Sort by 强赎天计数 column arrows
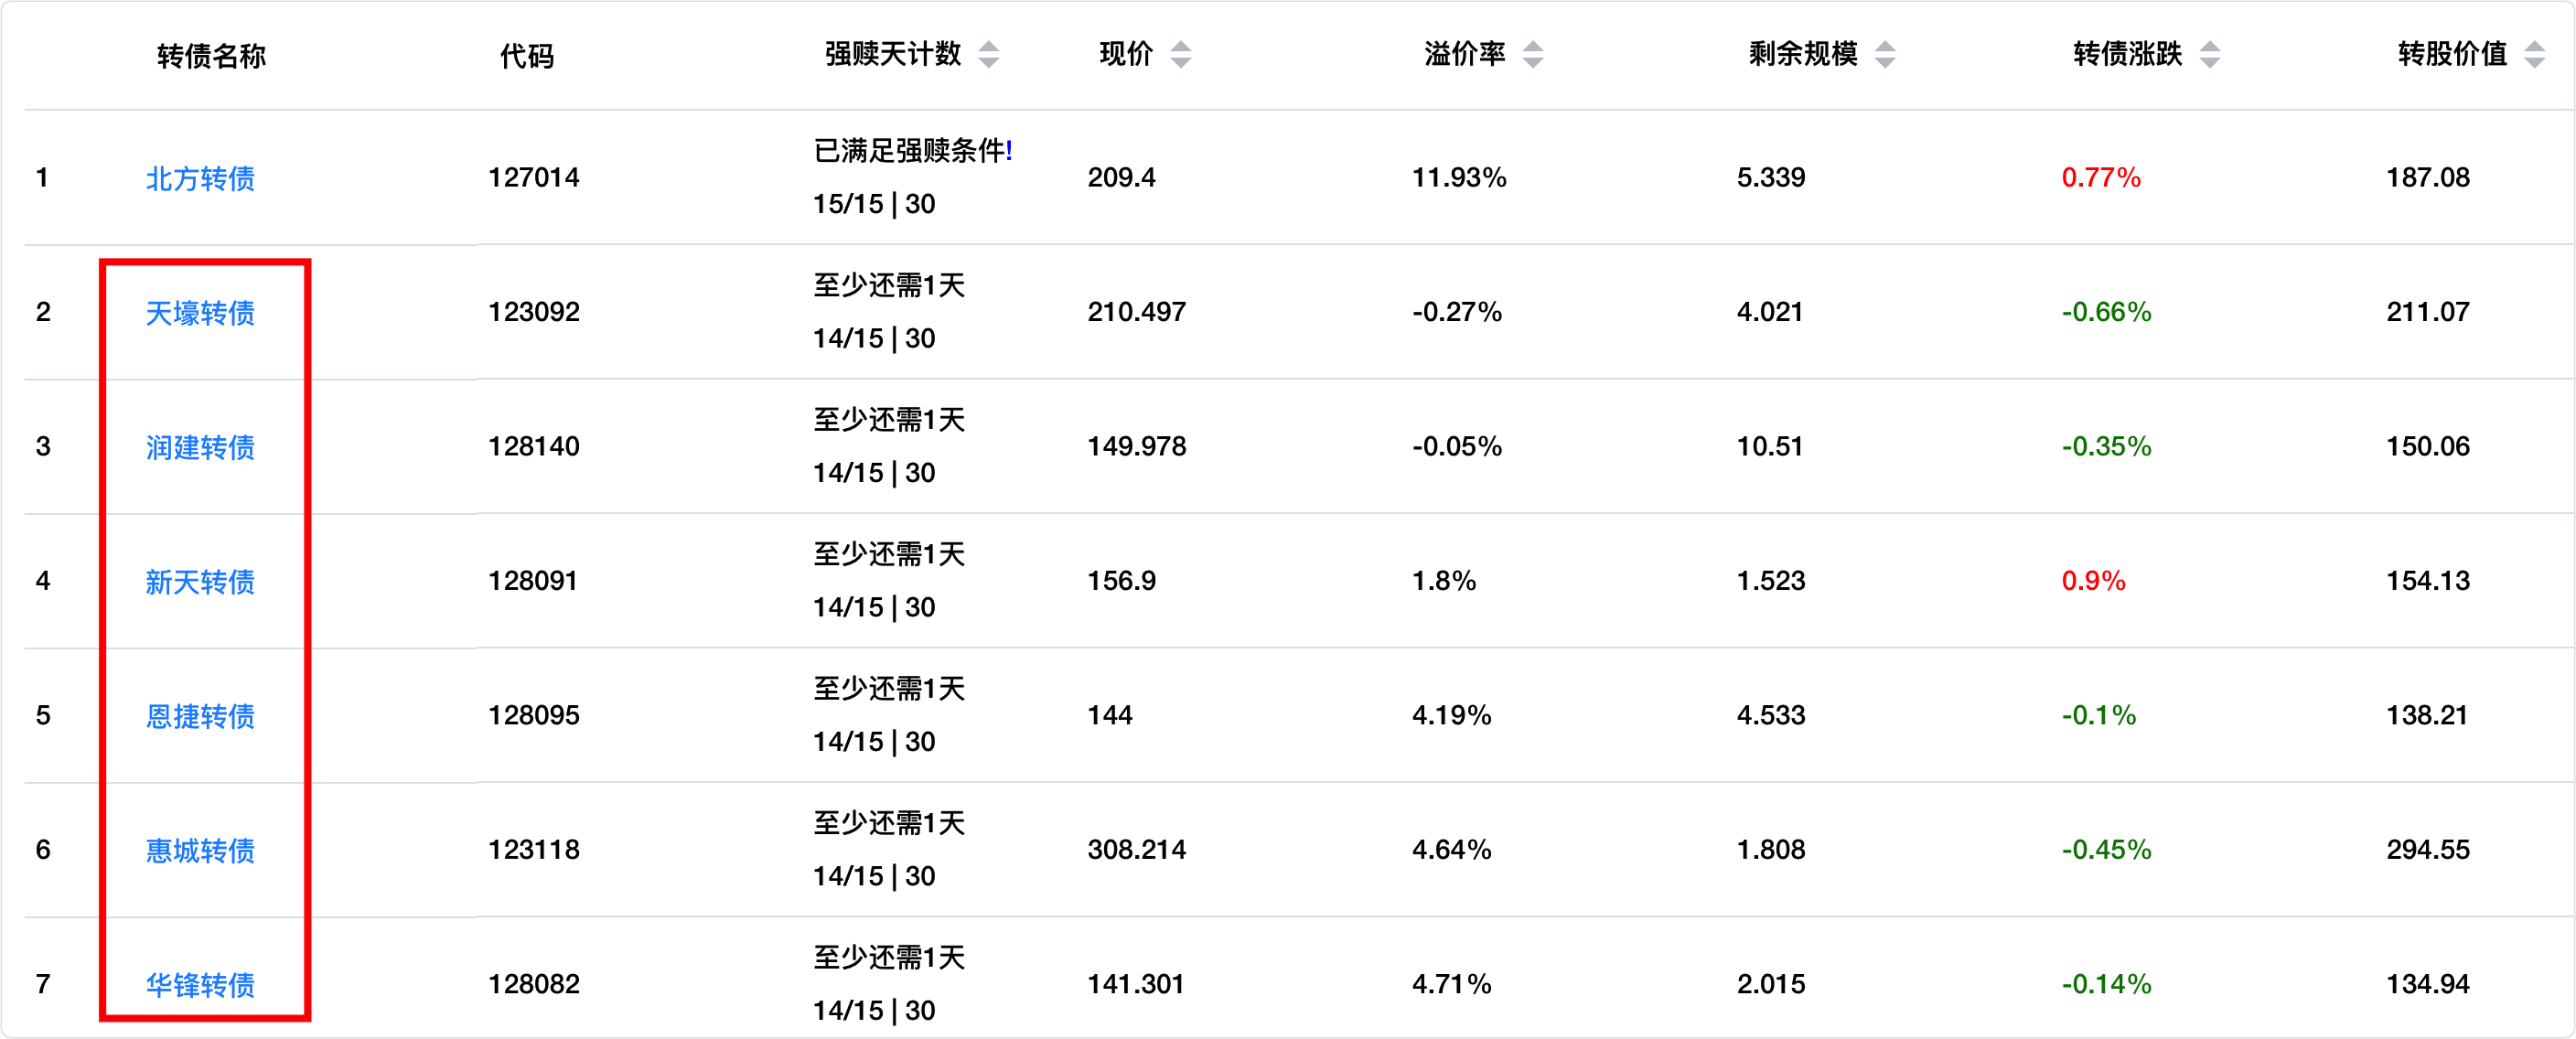This screenshot has width=2576, height=1039. 988,54
